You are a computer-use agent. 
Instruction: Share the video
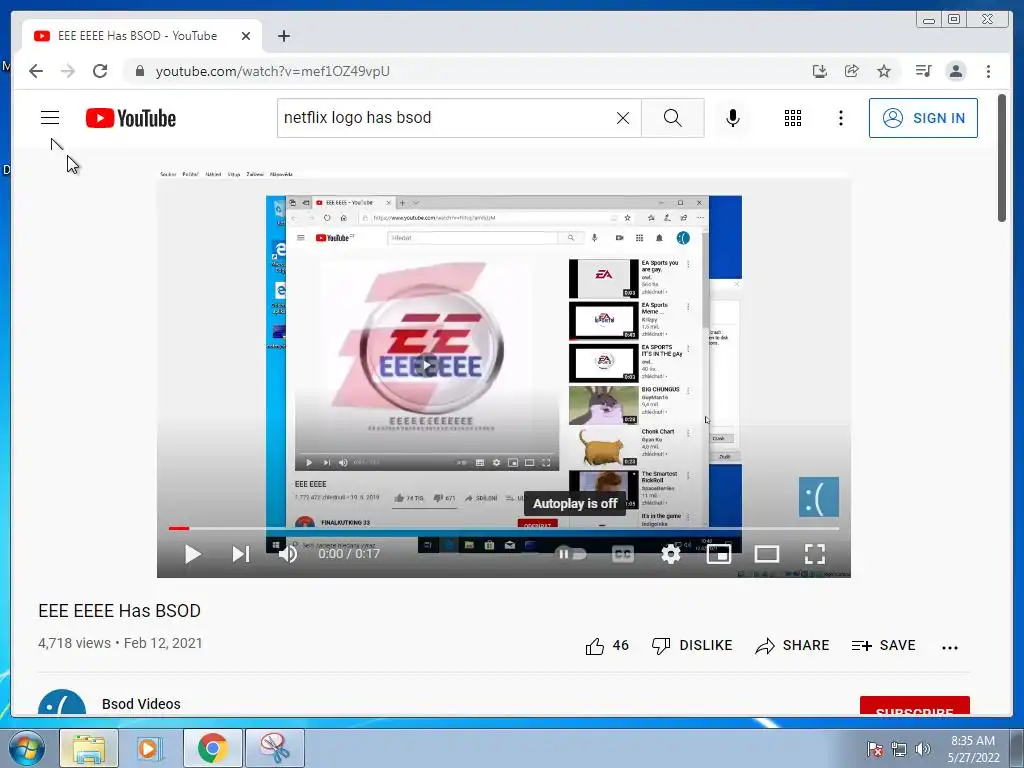pos(792,645)
